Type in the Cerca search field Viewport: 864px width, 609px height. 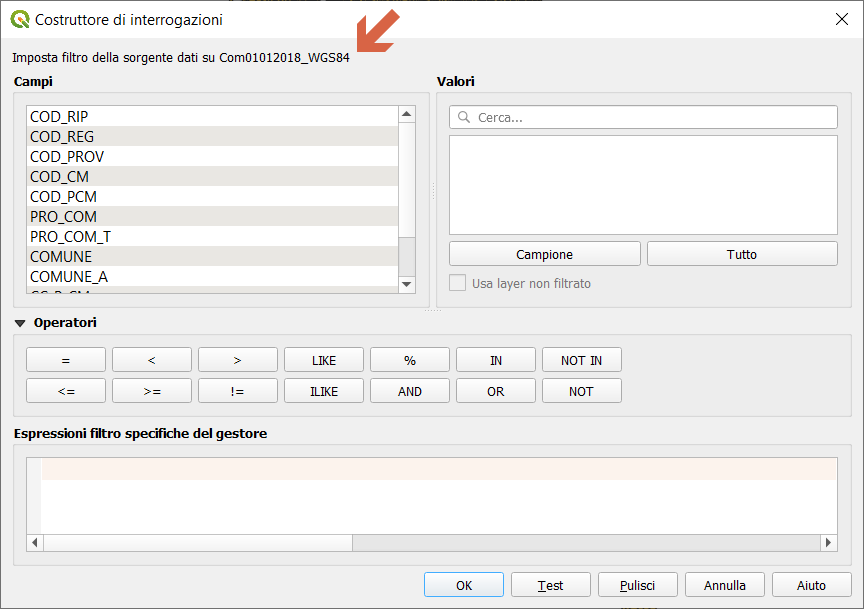[650, 117]
